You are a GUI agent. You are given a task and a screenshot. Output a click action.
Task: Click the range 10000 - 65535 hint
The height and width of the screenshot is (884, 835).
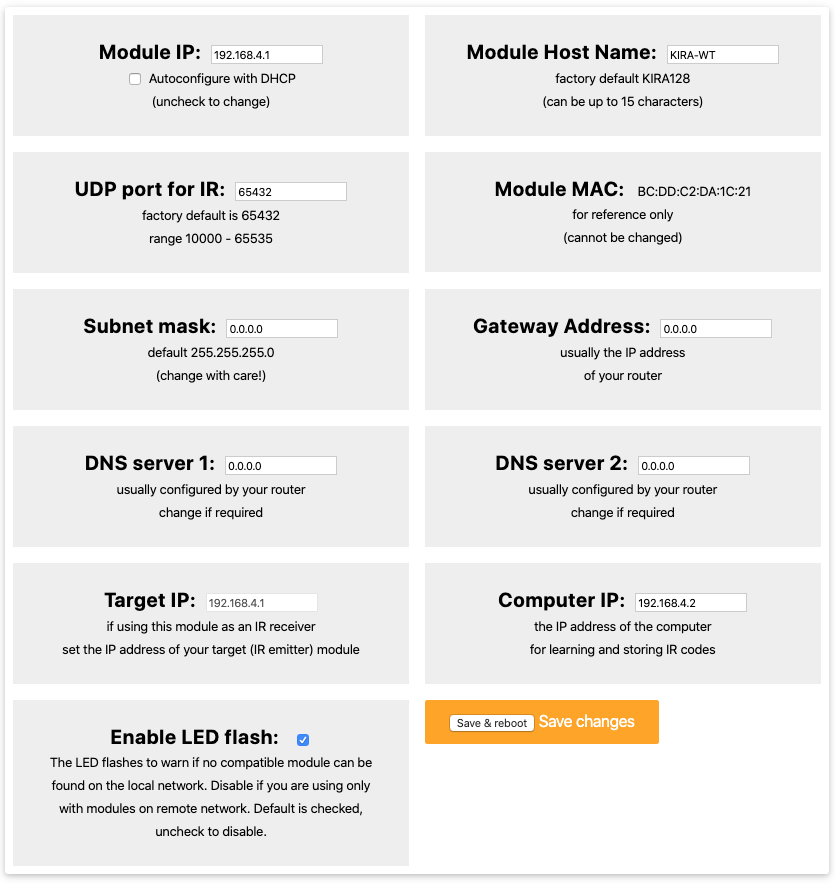tap(211, 239)
